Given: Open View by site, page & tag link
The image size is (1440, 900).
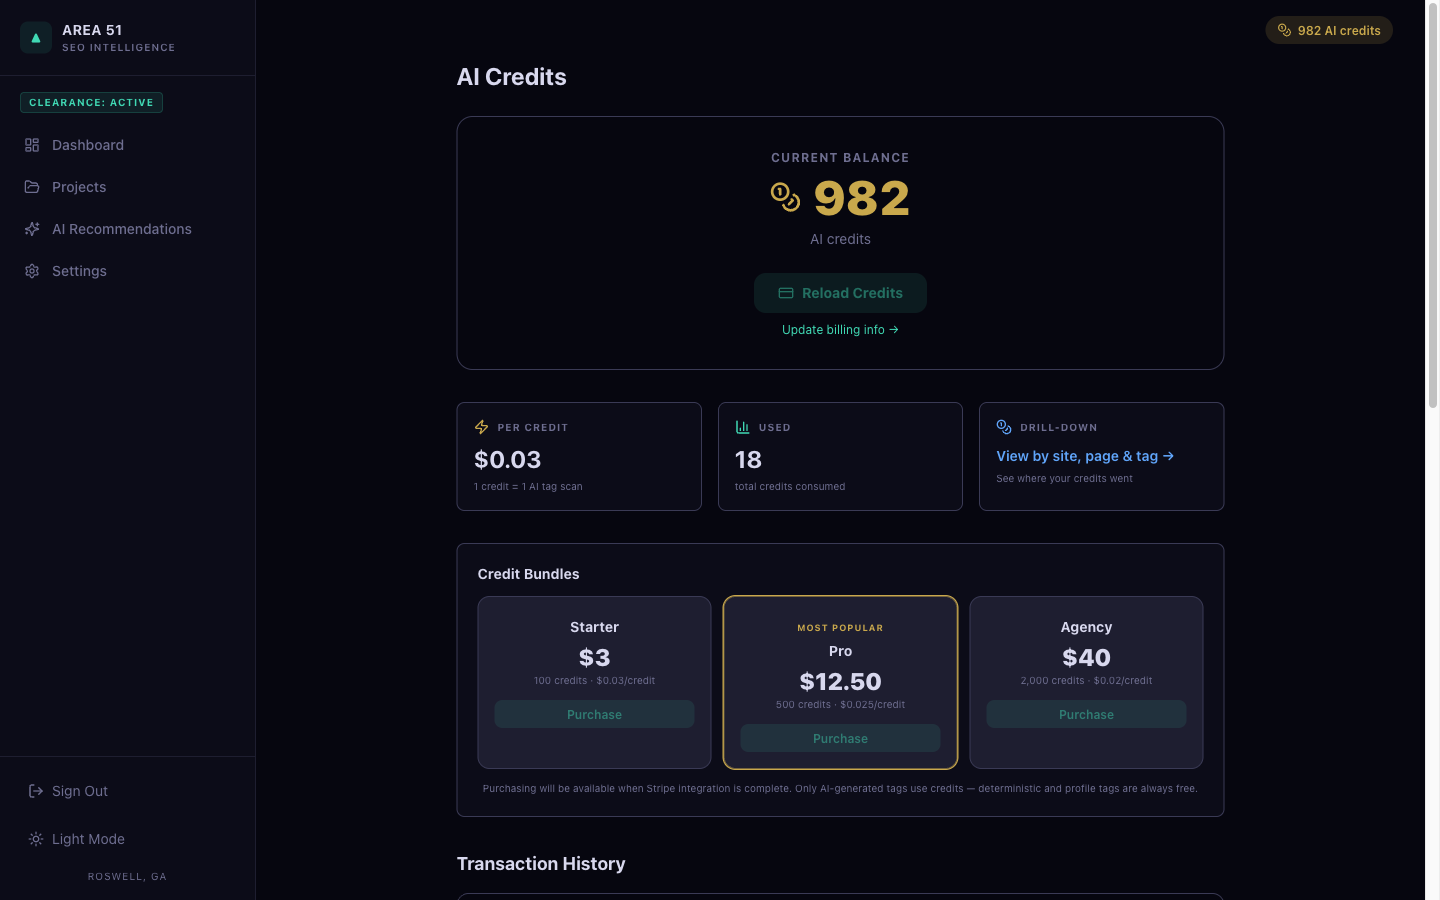Looking at the screenshot, I should coord(1085,456).
